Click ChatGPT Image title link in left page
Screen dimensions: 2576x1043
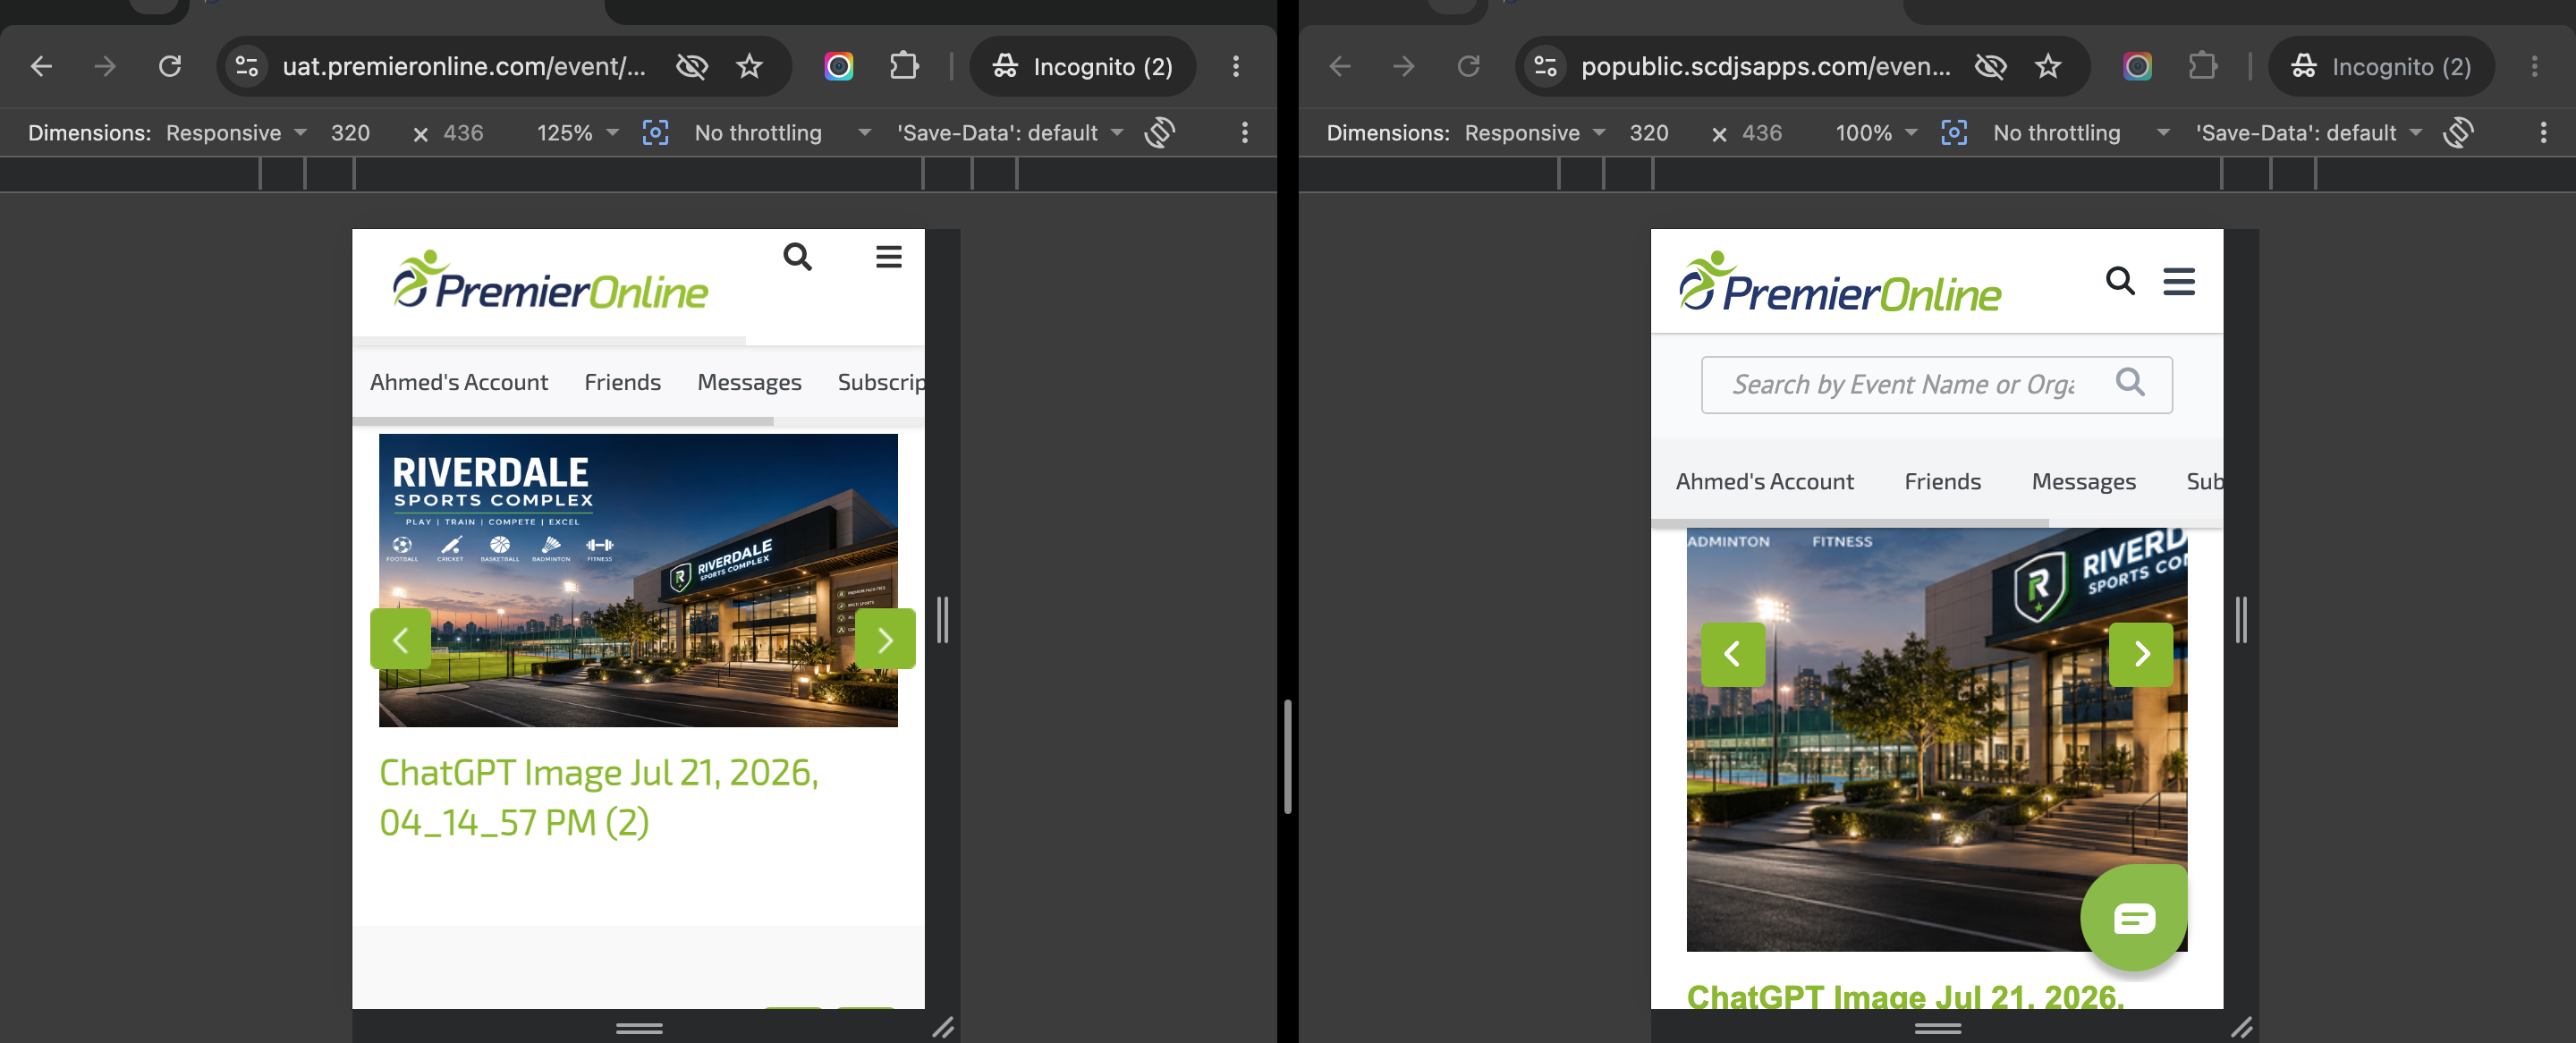click(x=599, y=797)
